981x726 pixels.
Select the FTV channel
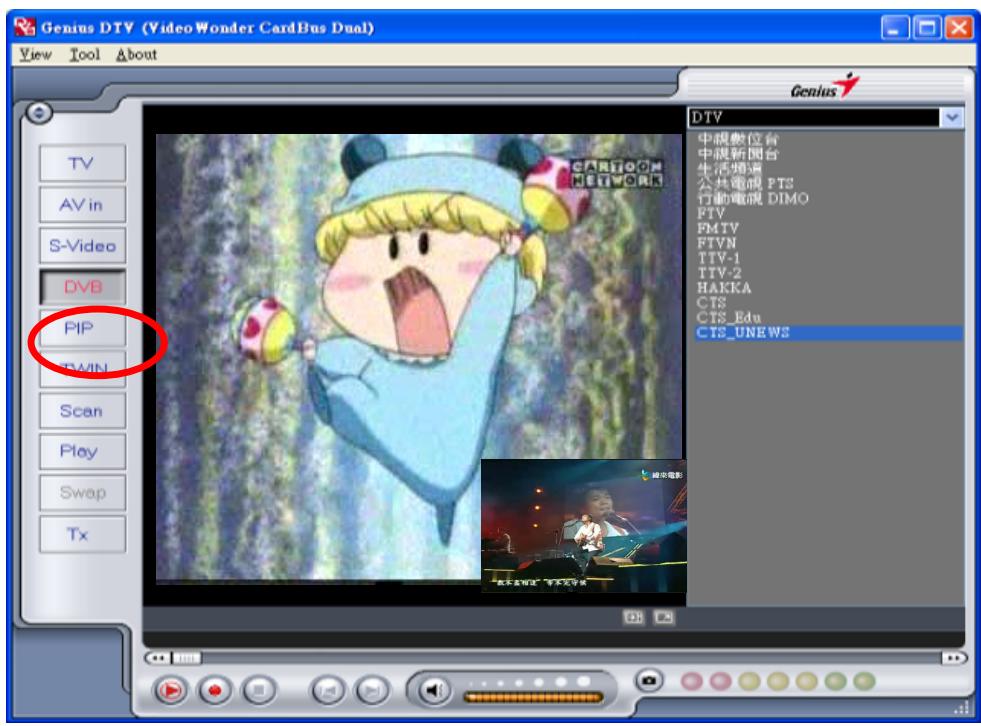click(710, 213)
